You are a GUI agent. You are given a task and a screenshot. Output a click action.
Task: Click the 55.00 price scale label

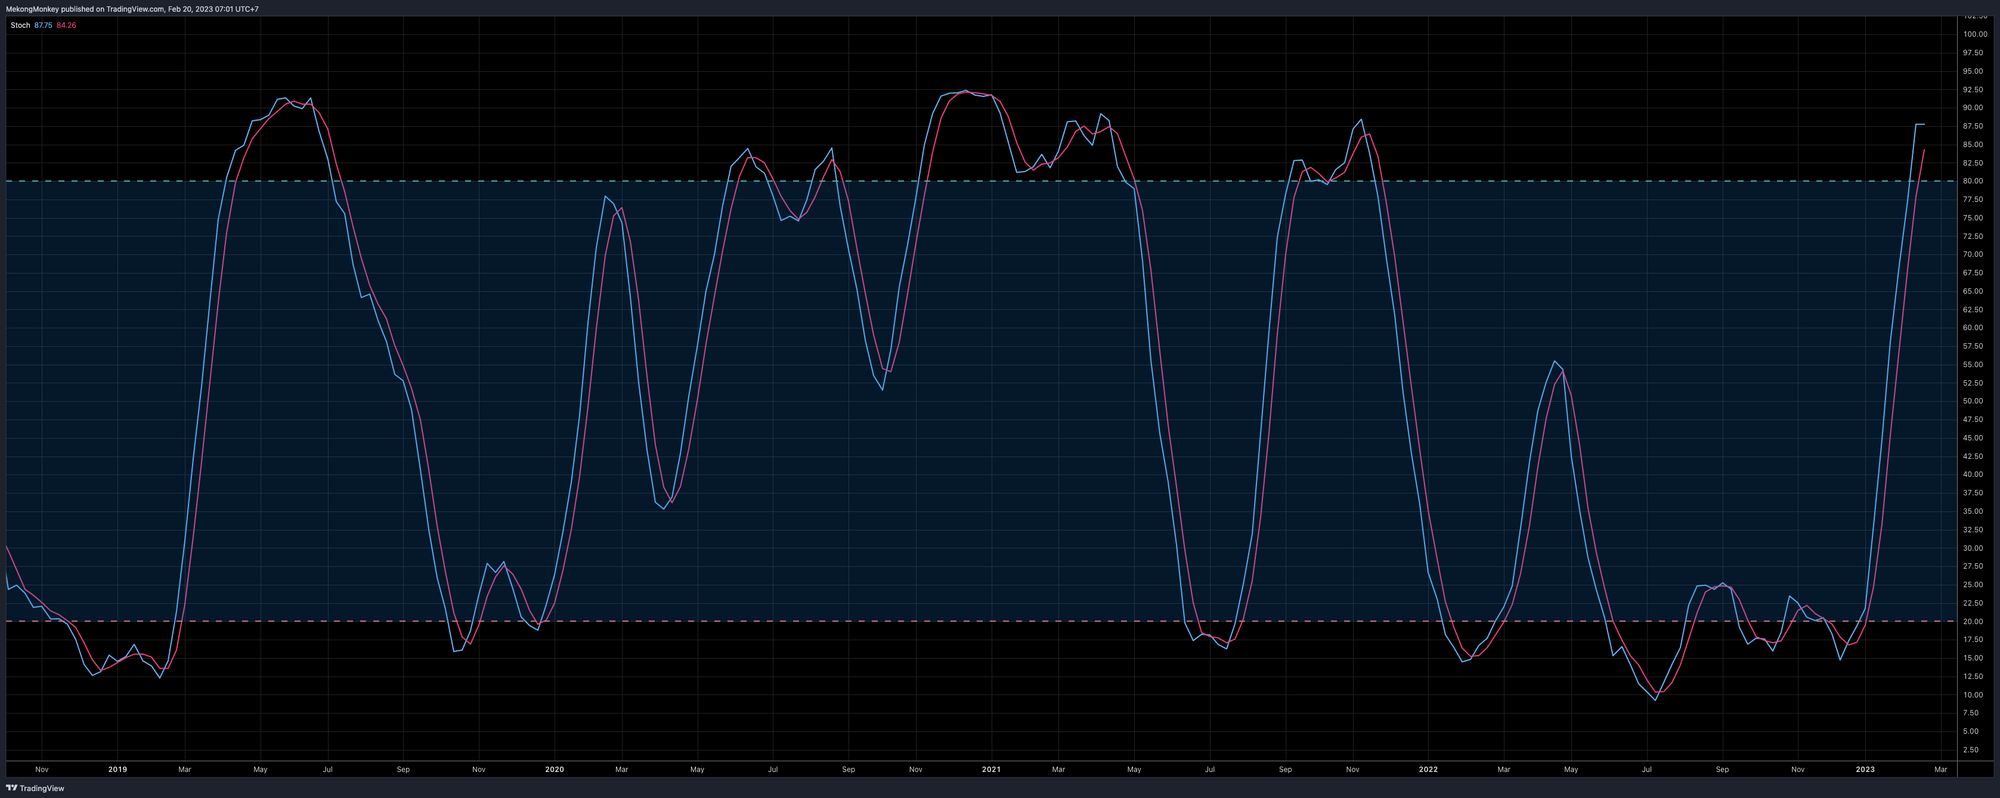(1975, 364)
